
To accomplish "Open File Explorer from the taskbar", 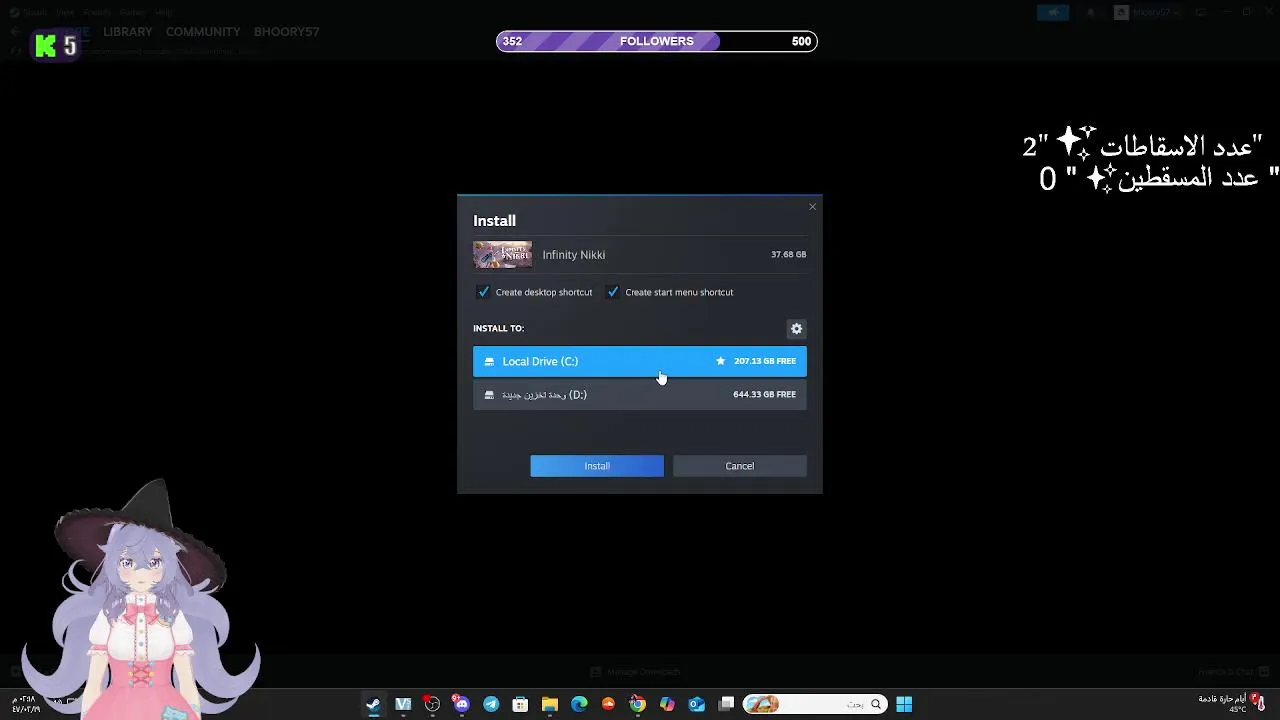I will (549, 704).
